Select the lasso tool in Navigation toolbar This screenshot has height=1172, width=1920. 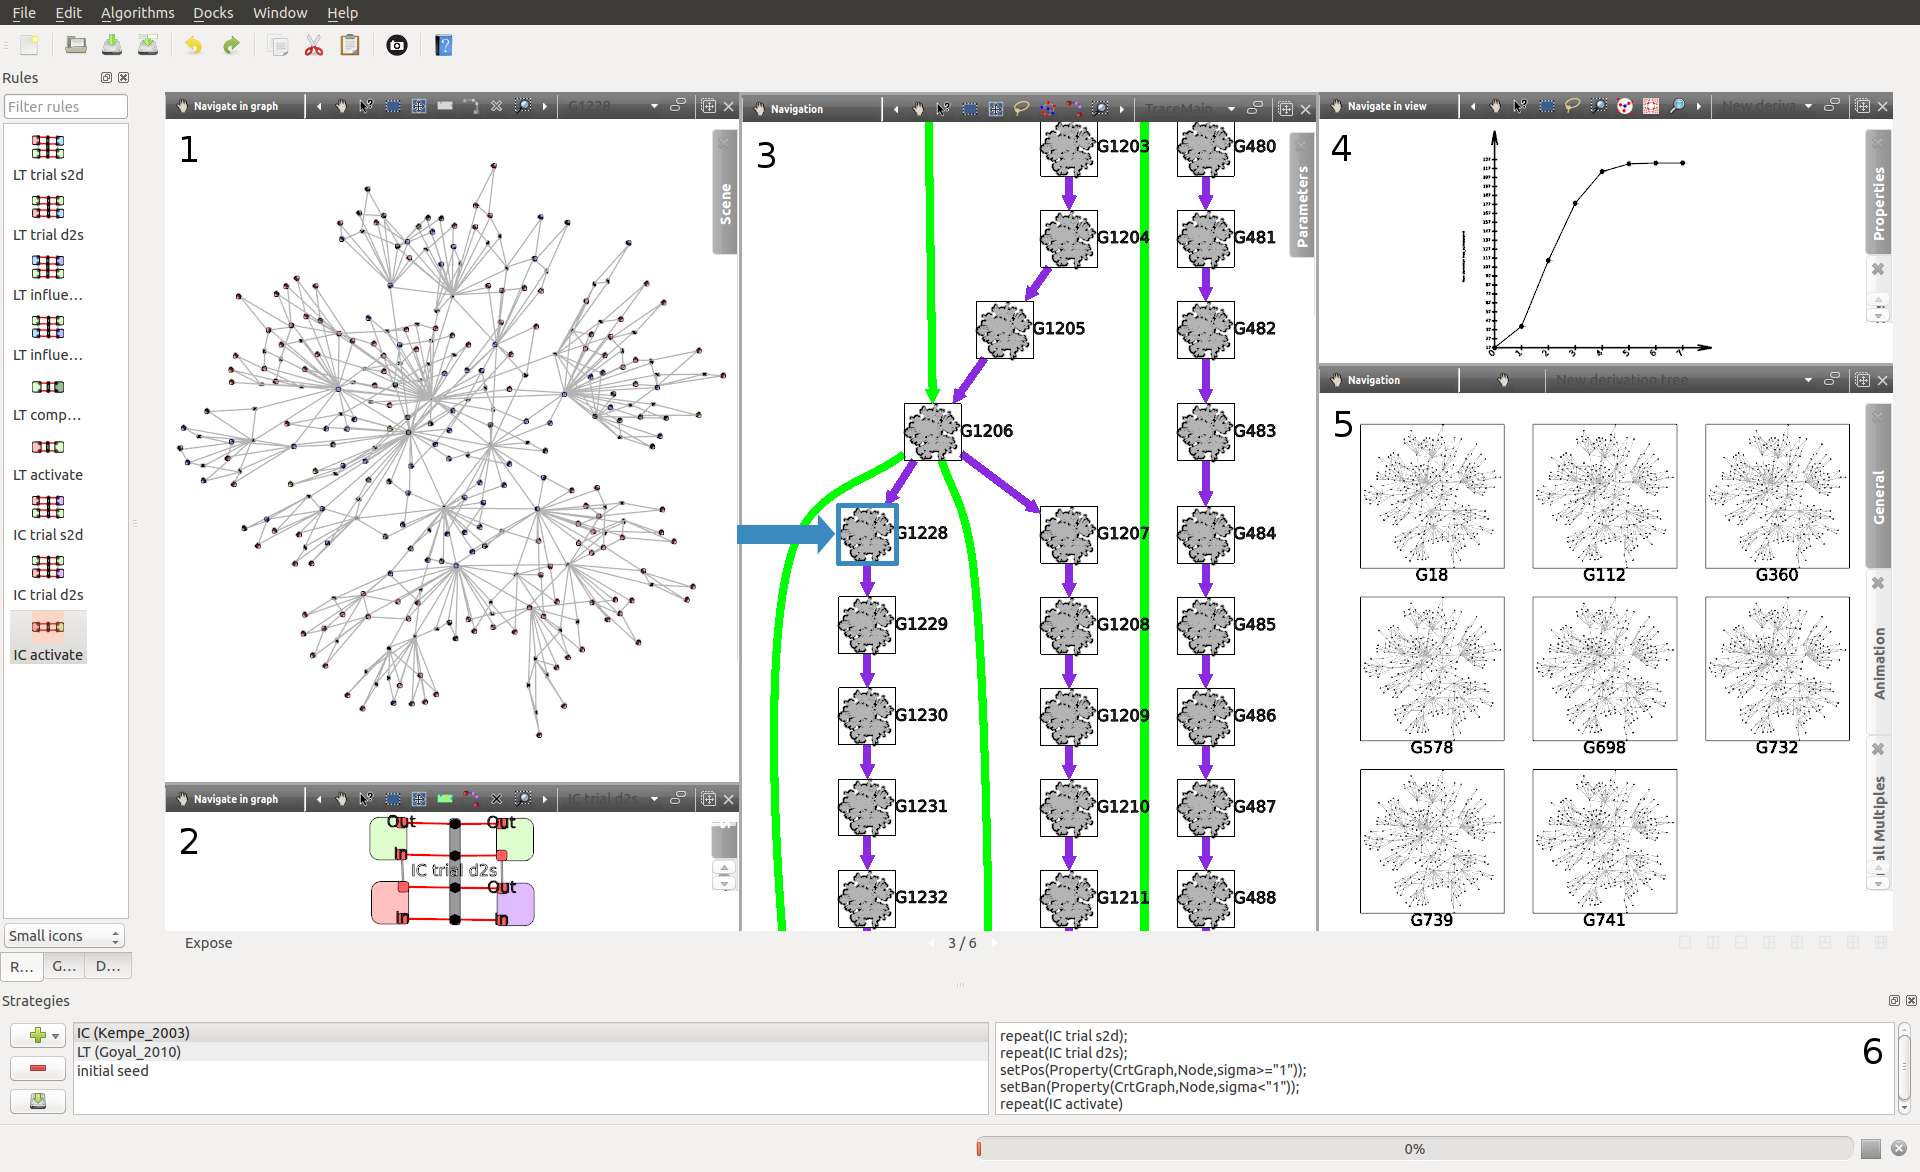pos(1021,109)
